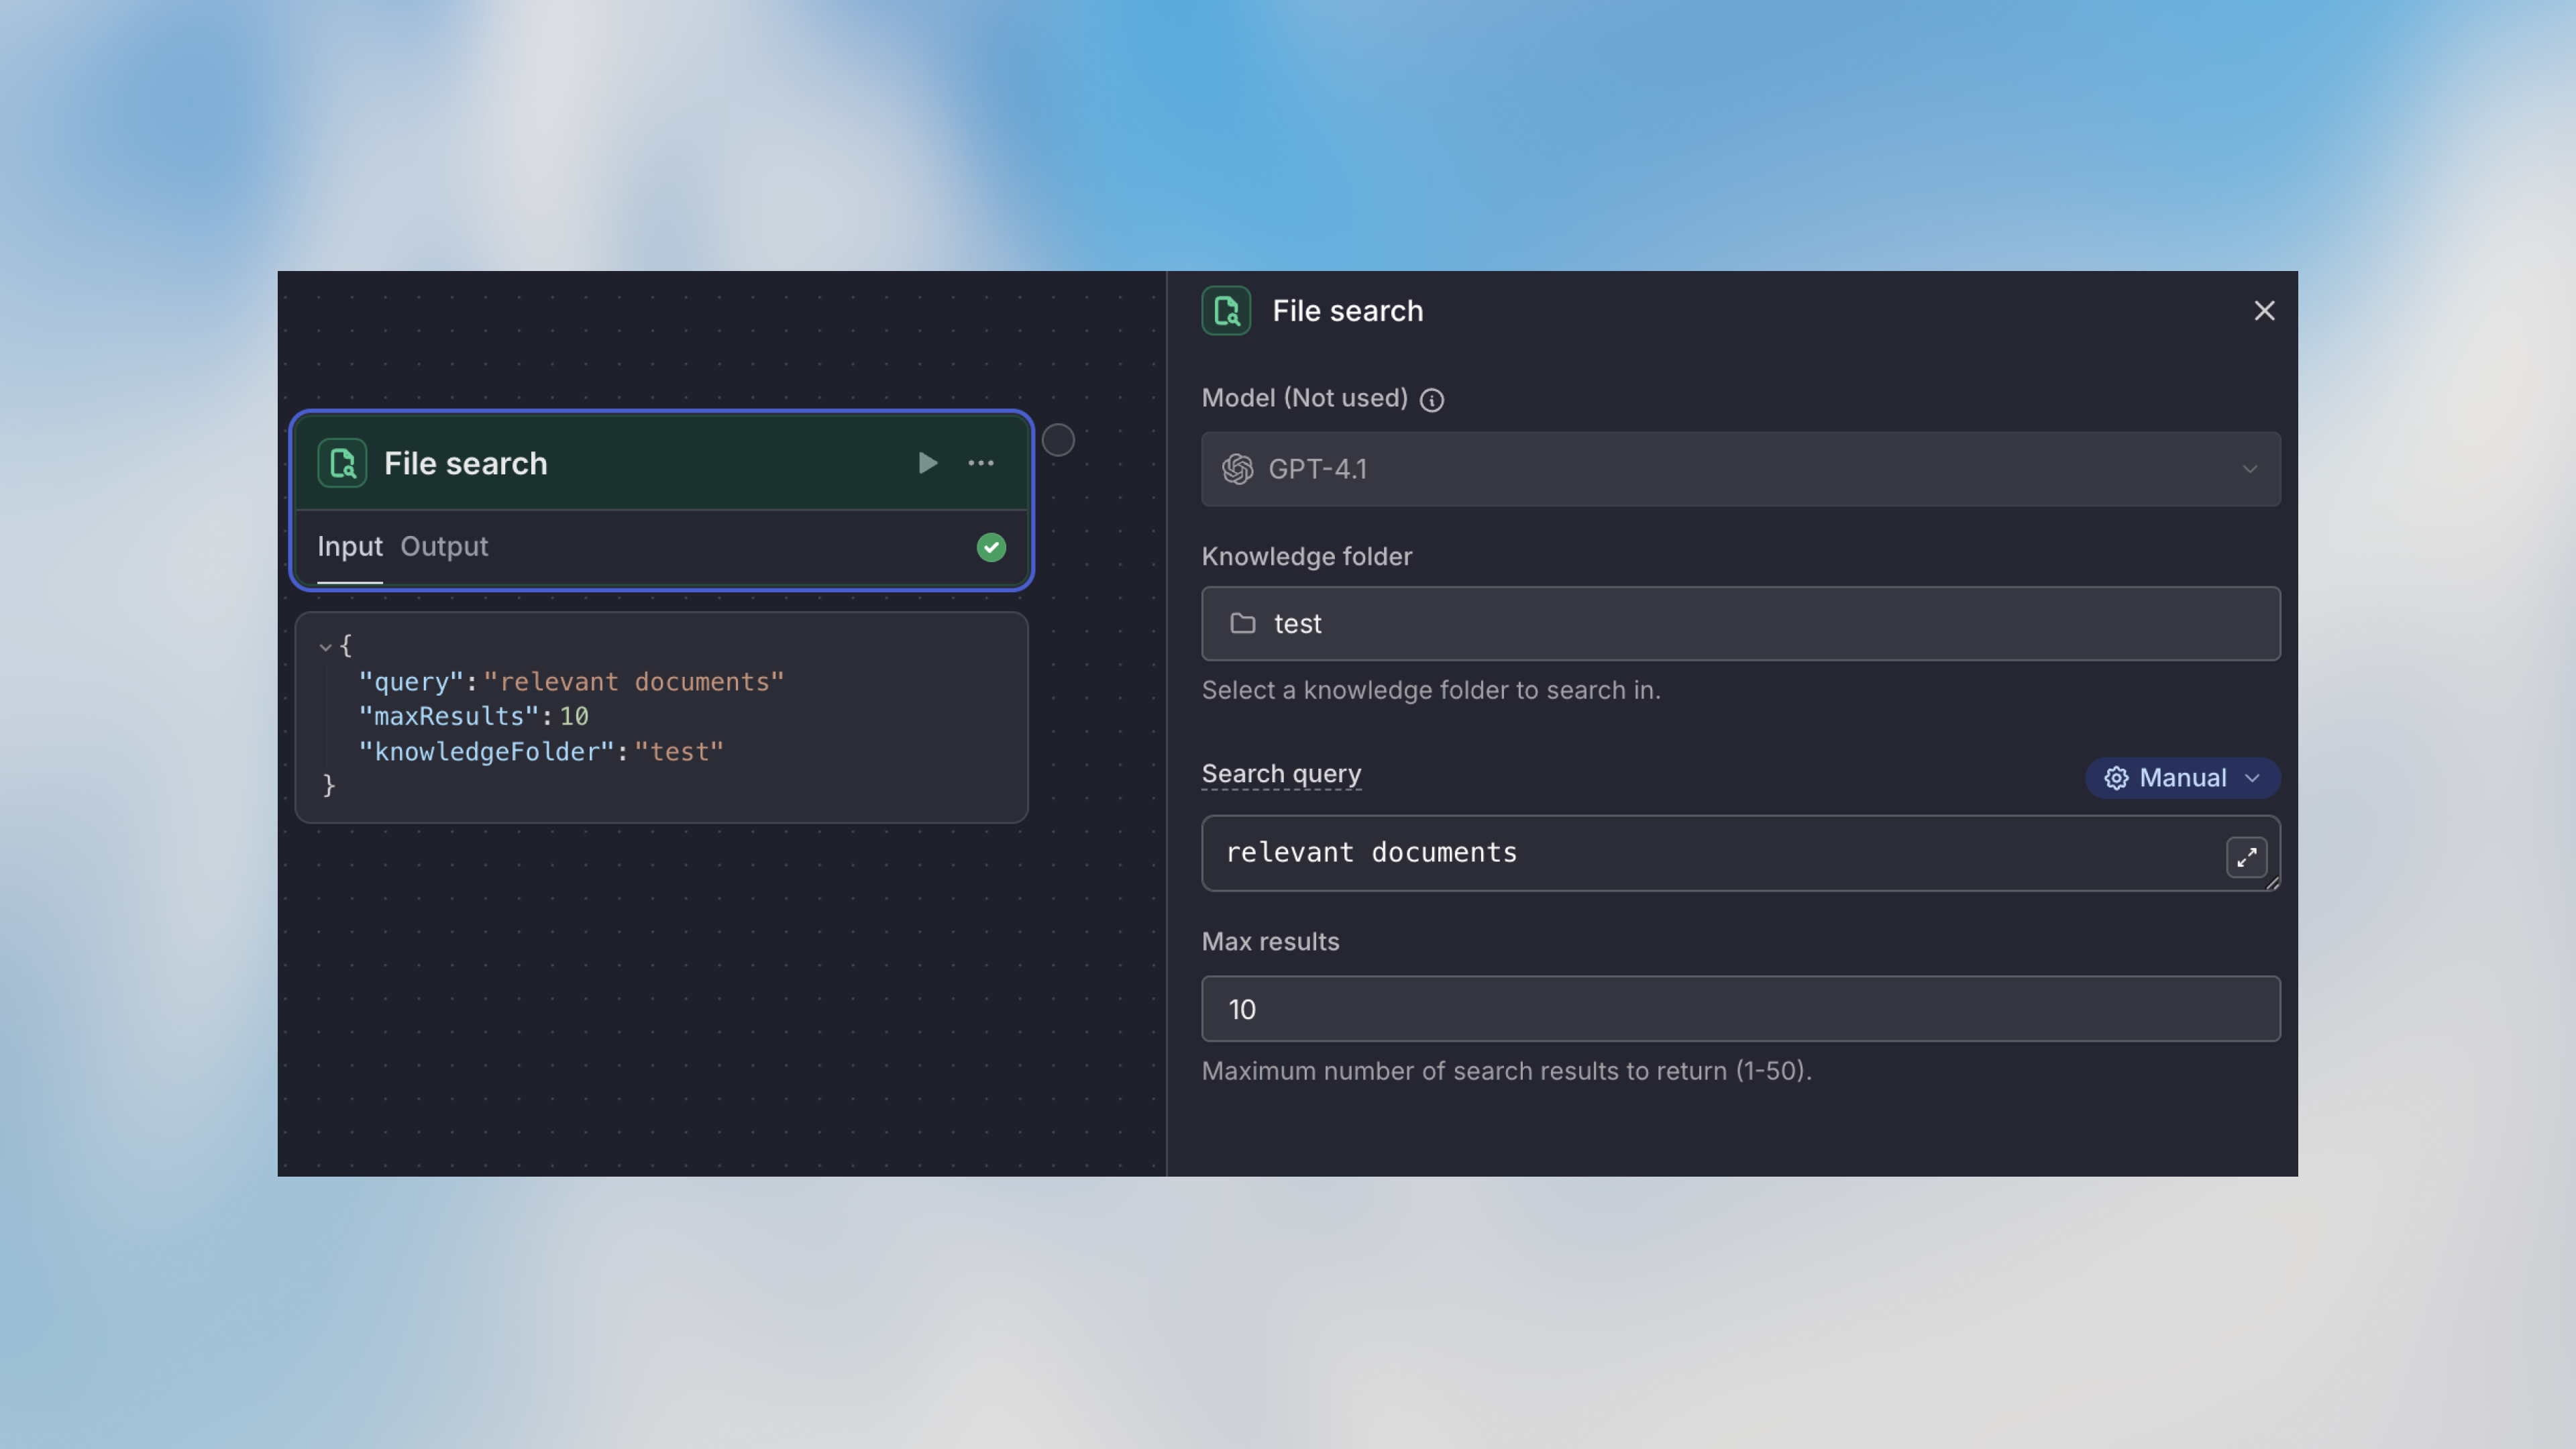2576x1449 pixels.
Task: Select the test knowledge folder field
Action: 1740,623
